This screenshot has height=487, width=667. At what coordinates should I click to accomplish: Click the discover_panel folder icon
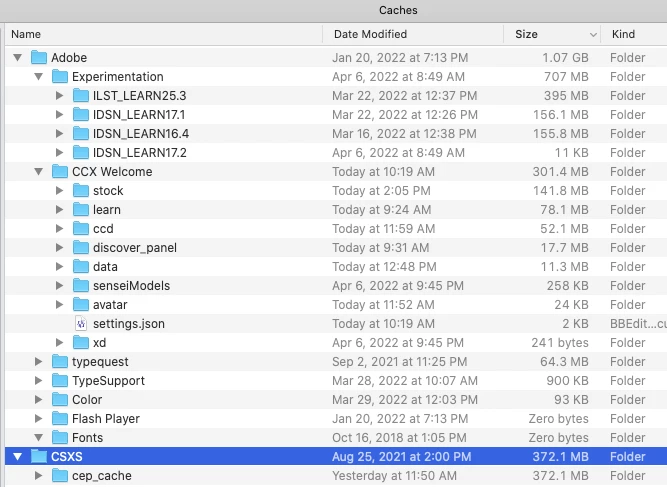(81, 248)
